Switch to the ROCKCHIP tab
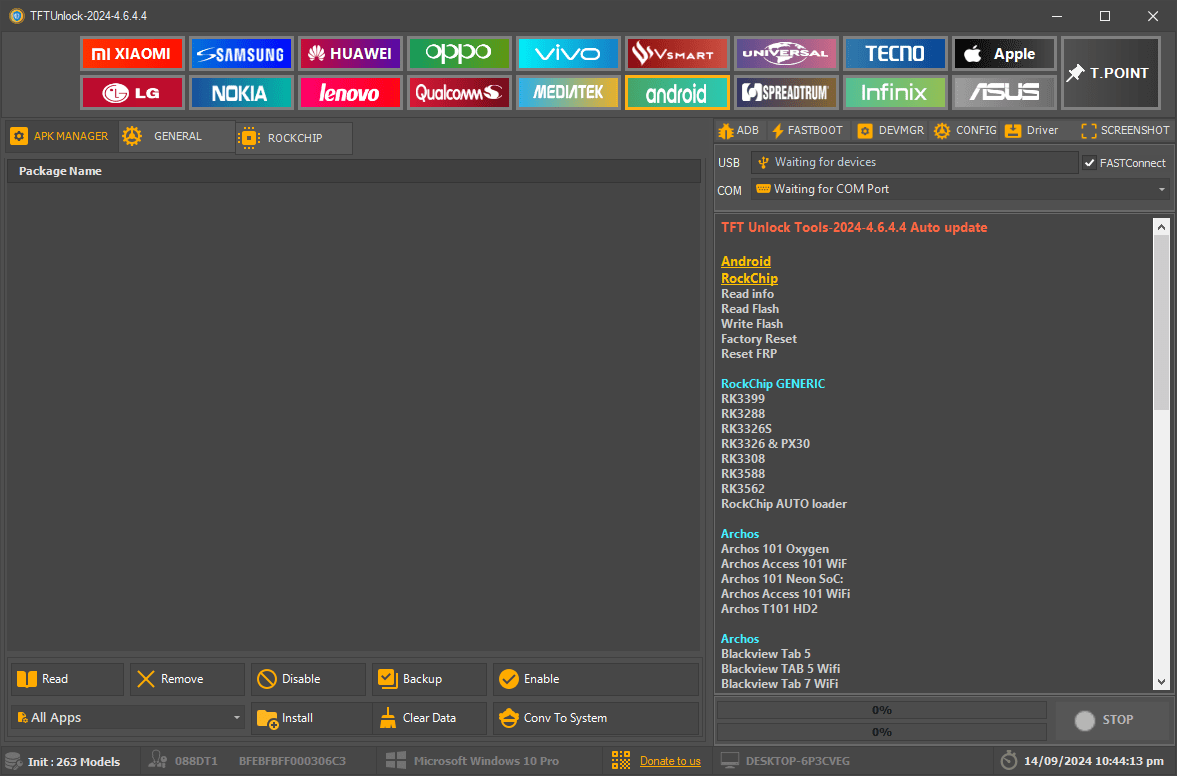This screenshot has height=776, width=1177. 294,138
